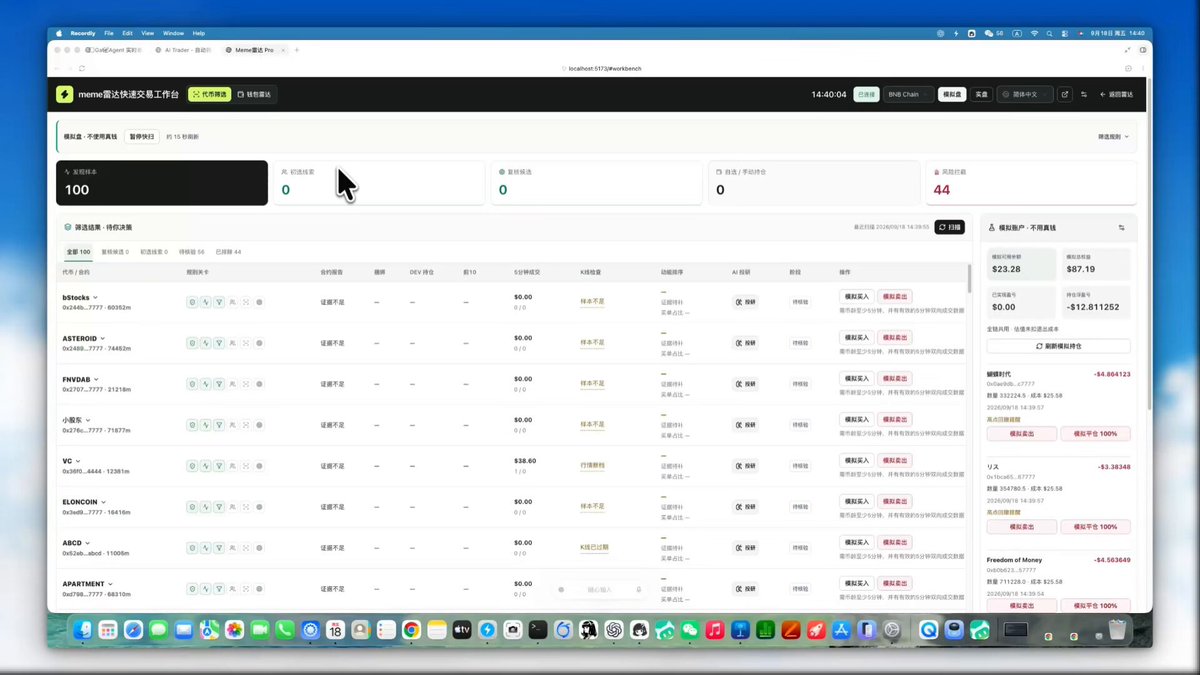Click the 暂停快扫 pause scan button
This screenshot has height=675, width=1200.
point(142,136)
